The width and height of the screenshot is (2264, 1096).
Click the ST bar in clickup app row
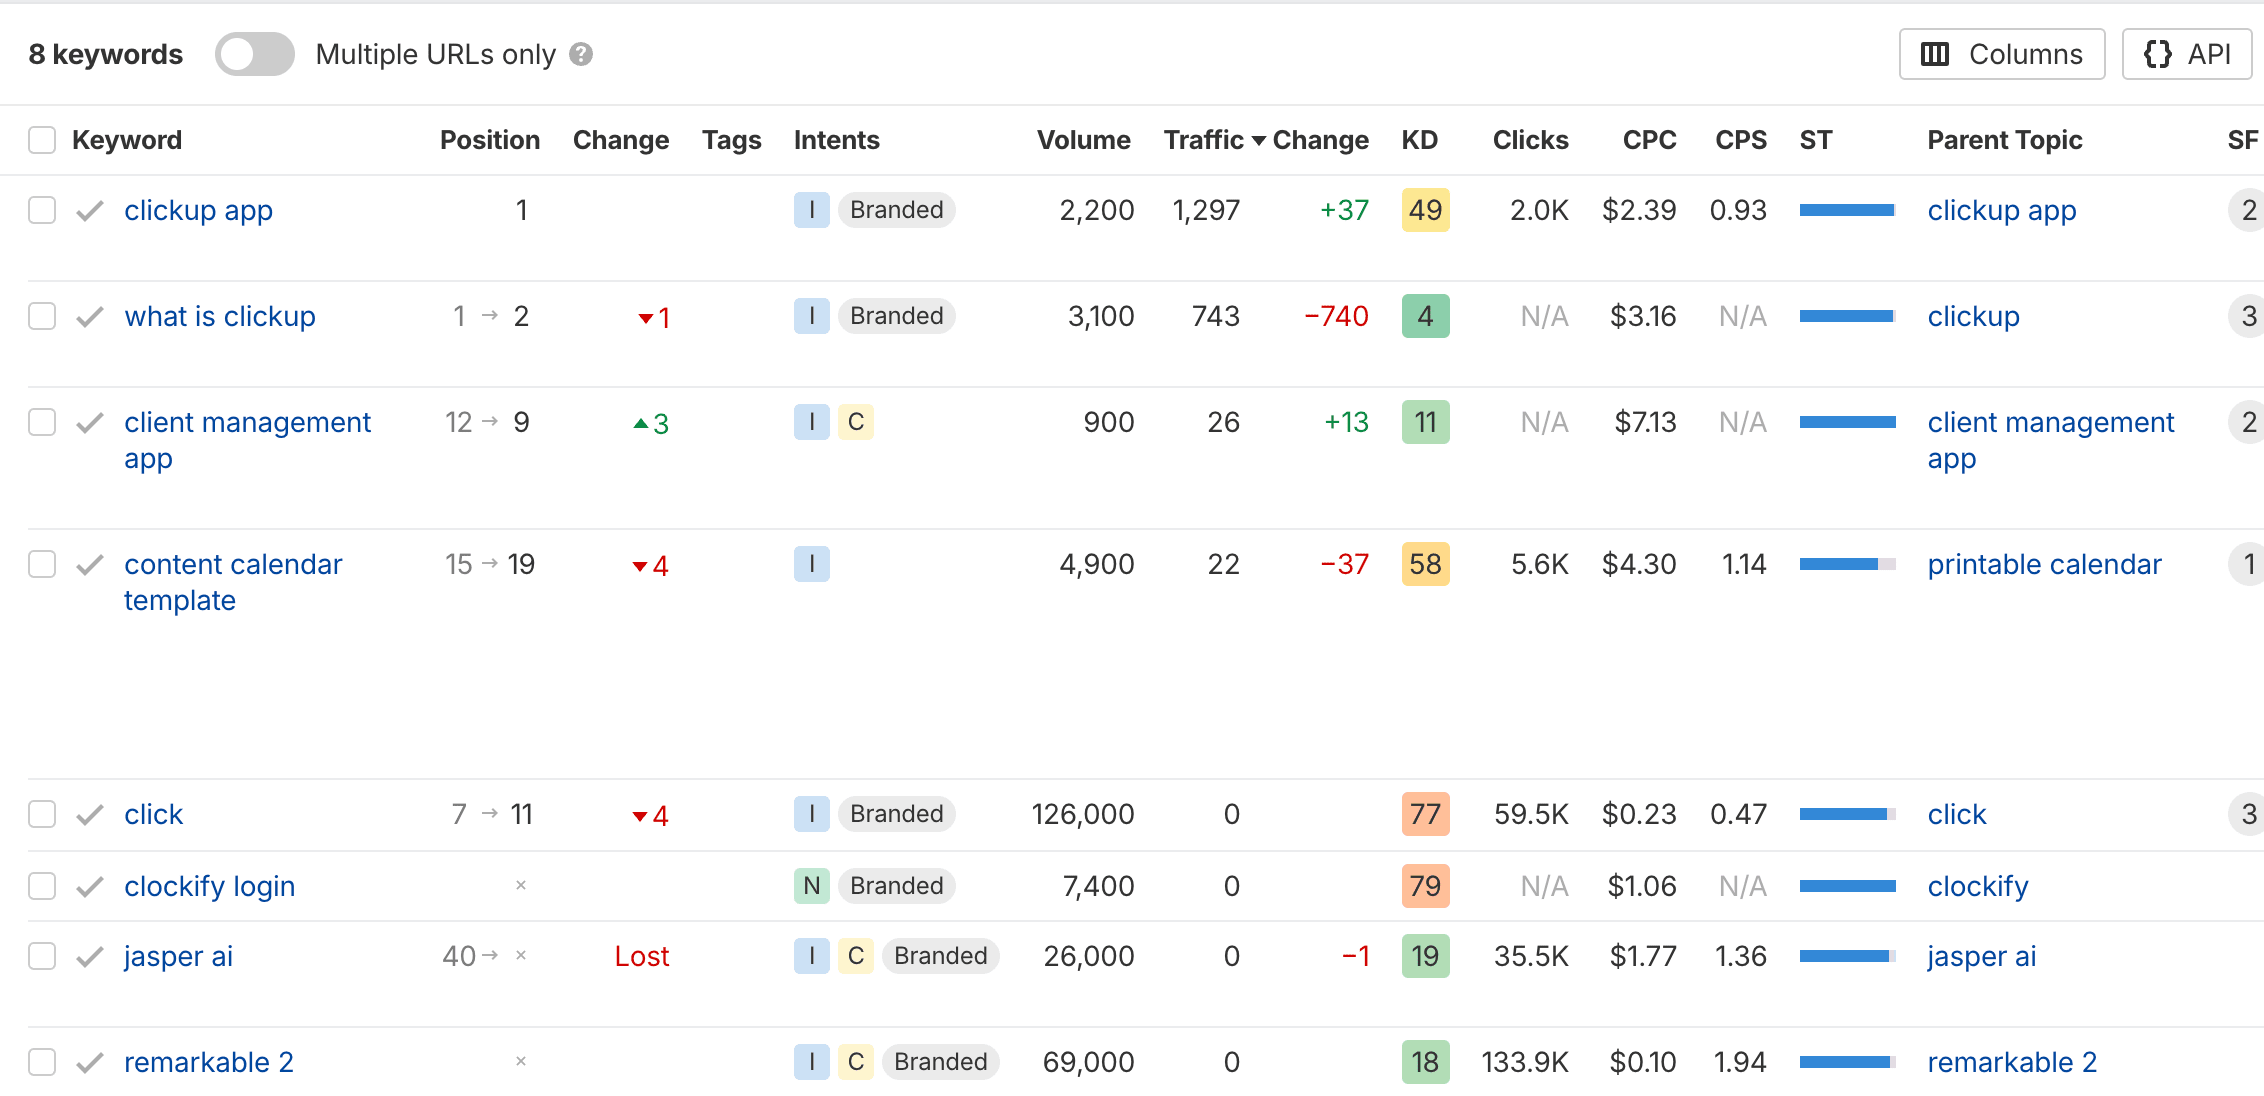click(x=1847, y=210)
